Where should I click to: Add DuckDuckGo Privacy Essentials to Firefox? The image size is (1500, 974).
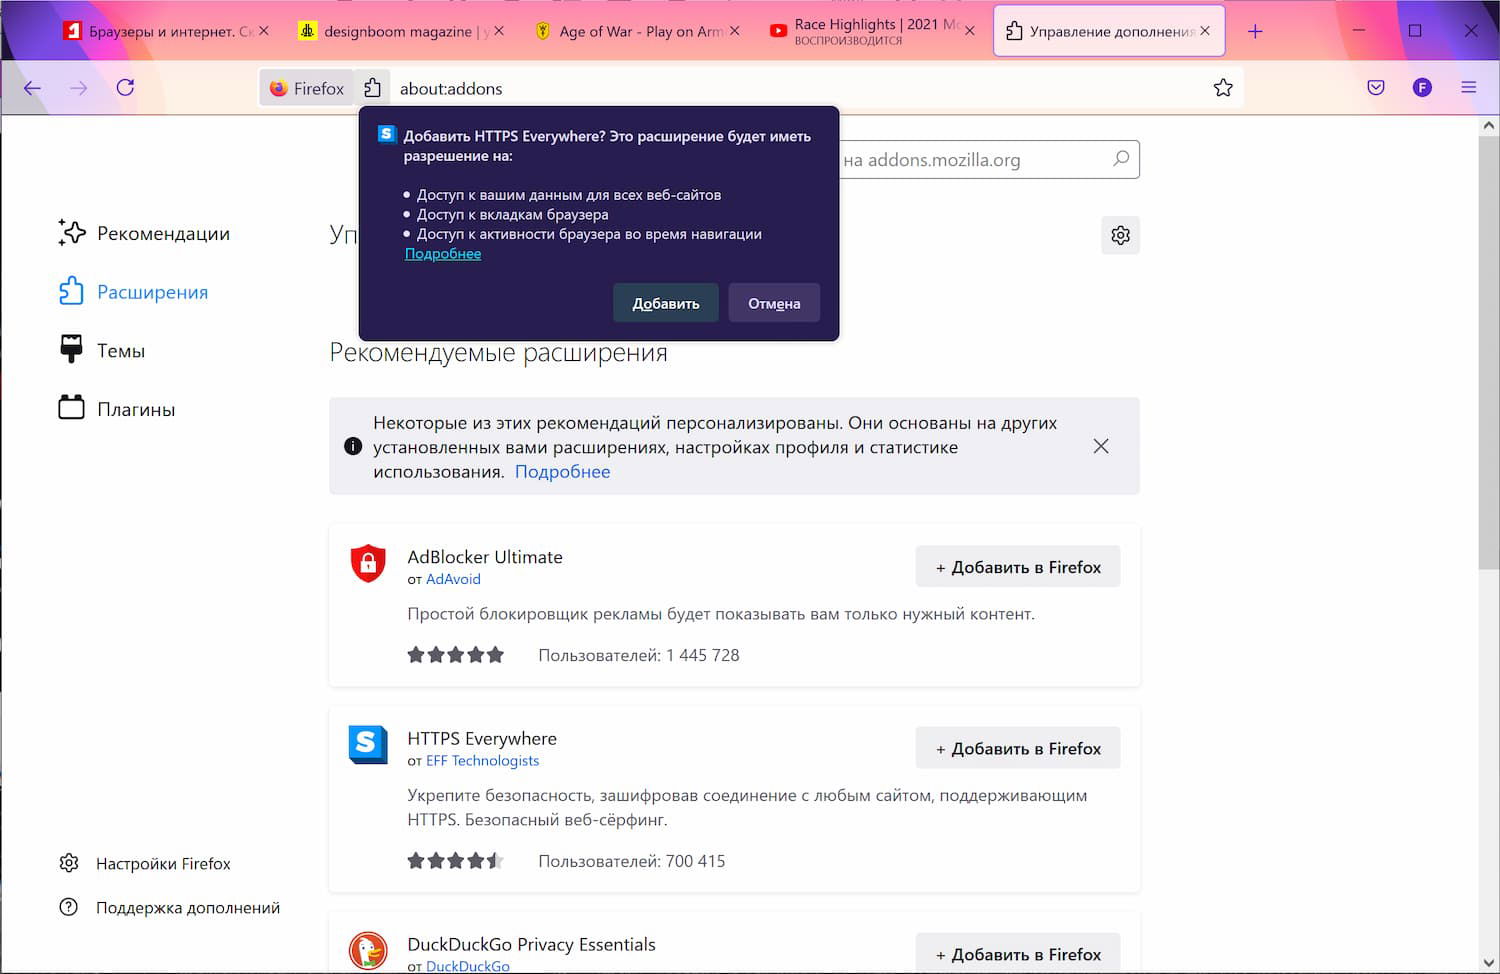pos(1018,954)
